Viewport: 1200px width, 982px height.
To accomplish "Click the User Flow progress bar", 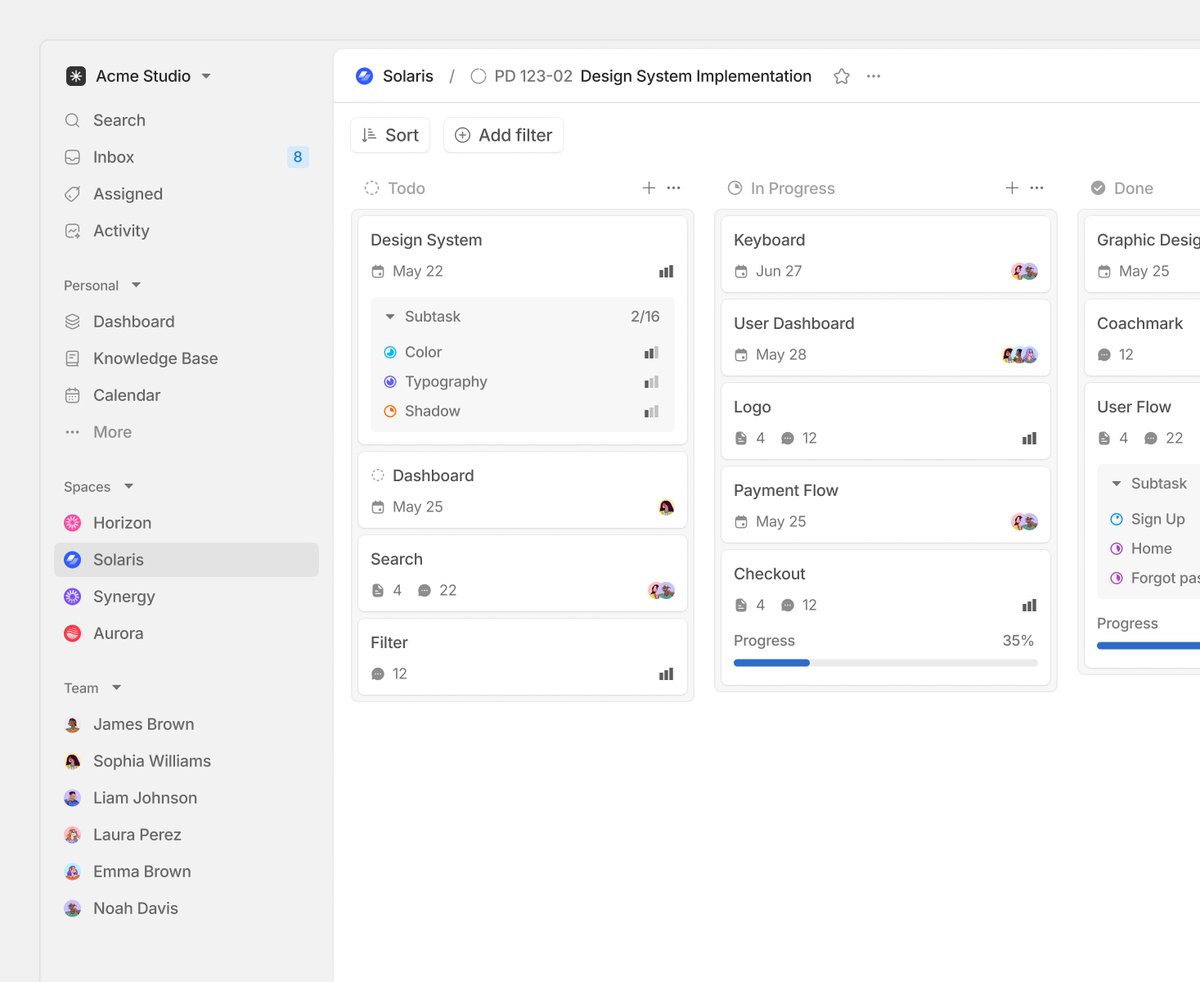I will (1148, 645).
